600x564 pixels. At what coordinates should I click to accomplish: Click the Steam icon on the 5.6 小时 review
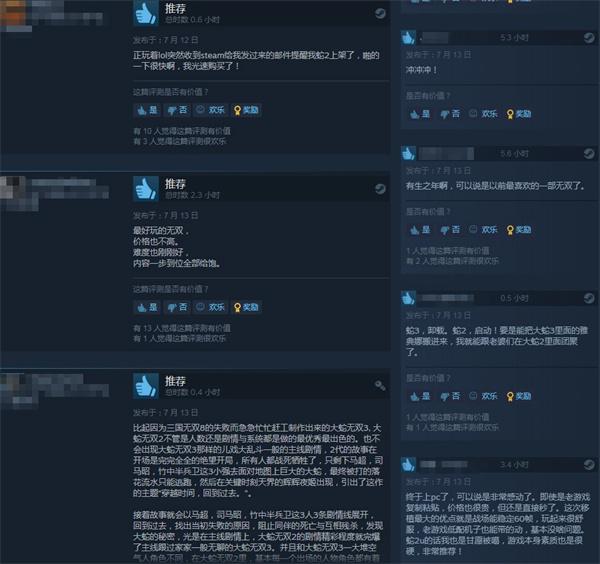coord(589,154)
